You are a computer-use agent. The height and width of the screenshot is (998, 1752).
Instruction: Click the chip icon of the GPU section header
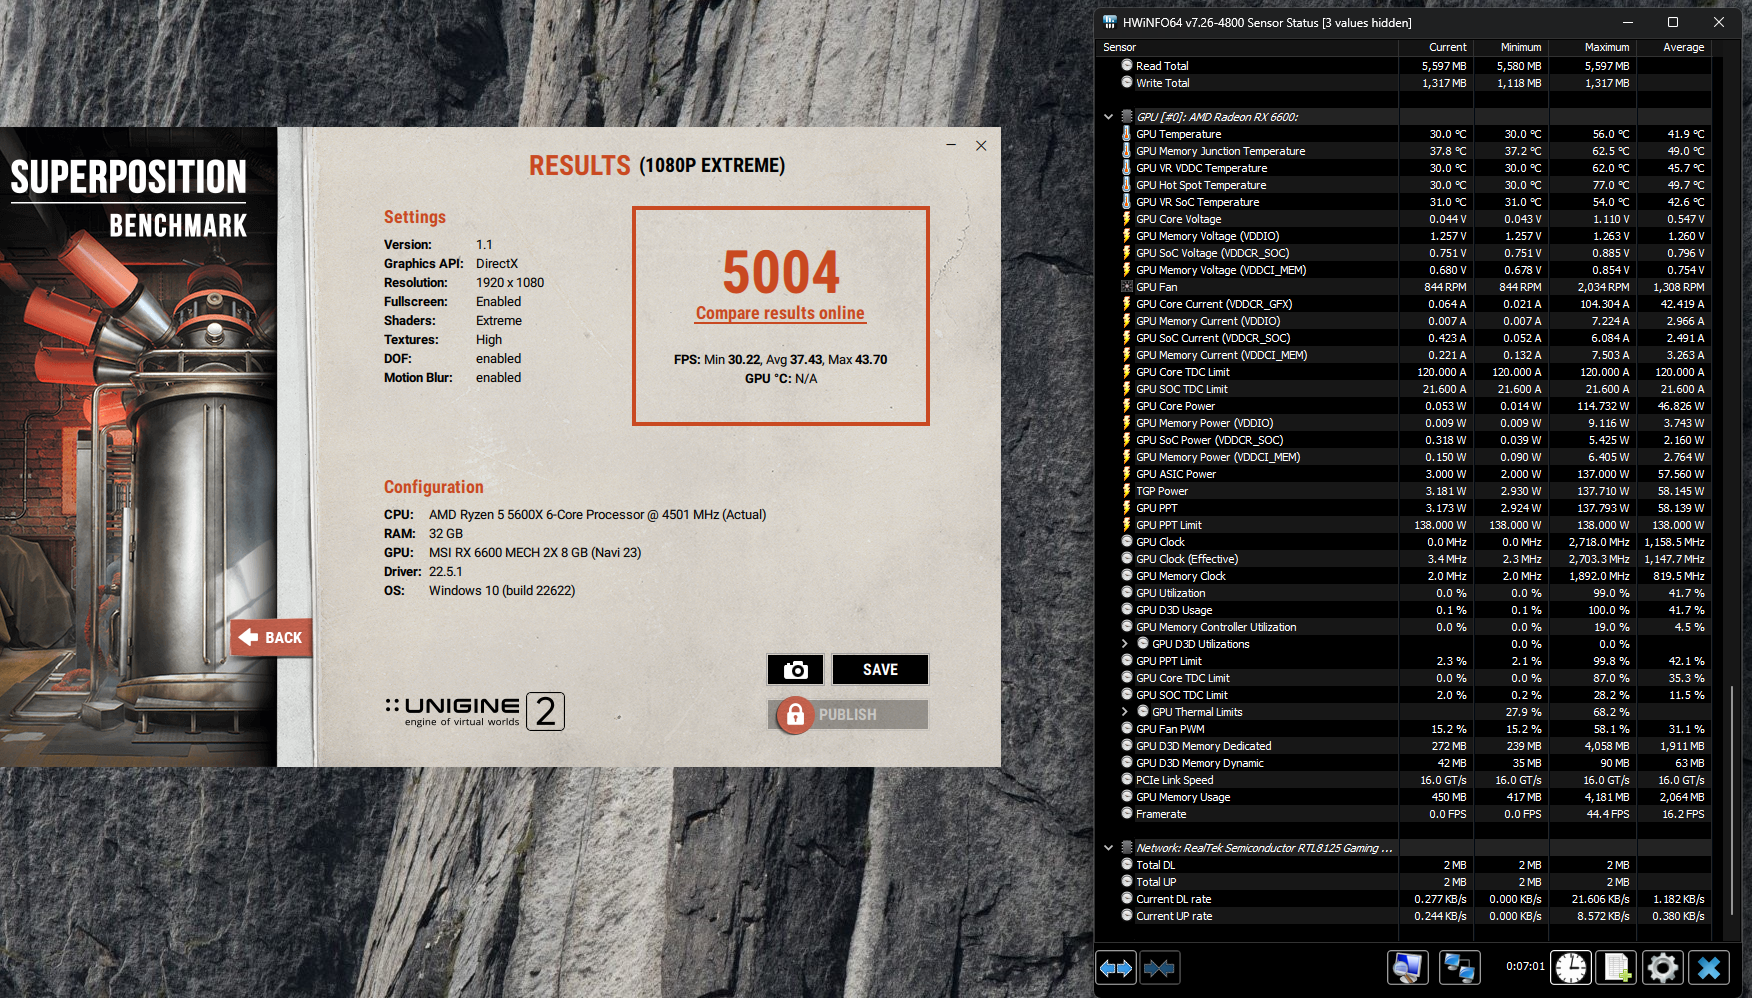point(1127,117)
